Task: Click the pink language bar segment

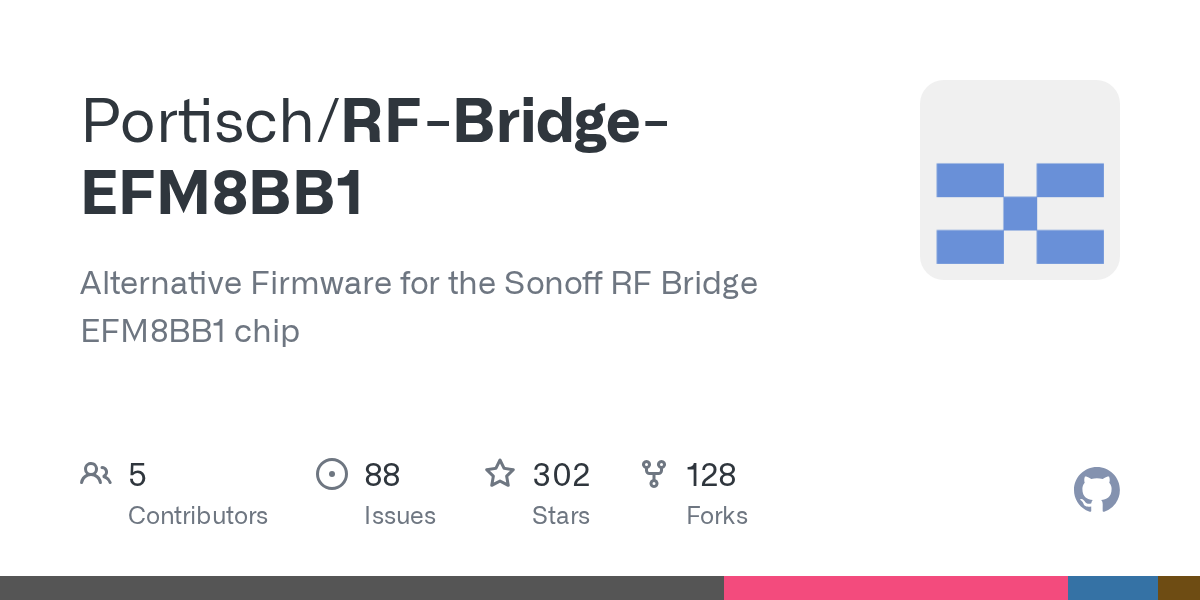Action: [x=895, y=588]
